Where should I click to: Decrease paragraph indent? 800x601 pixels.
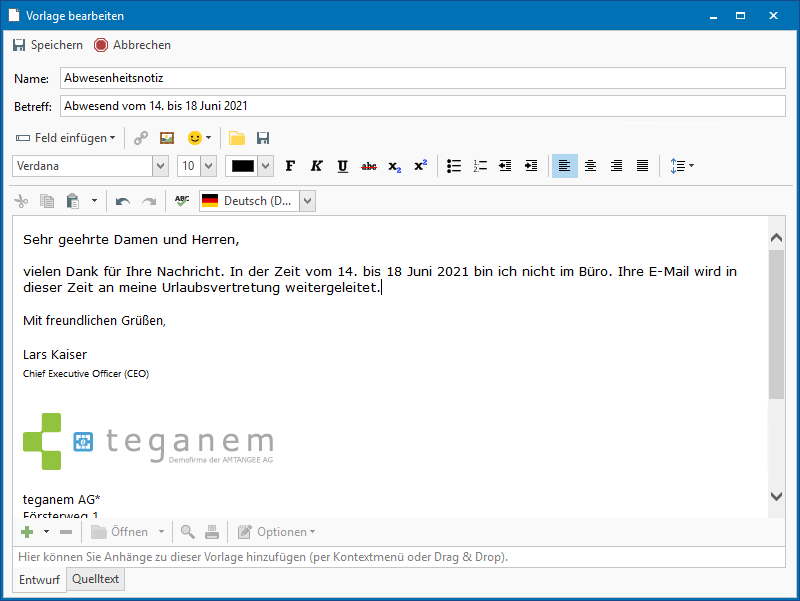coord(505,166)
